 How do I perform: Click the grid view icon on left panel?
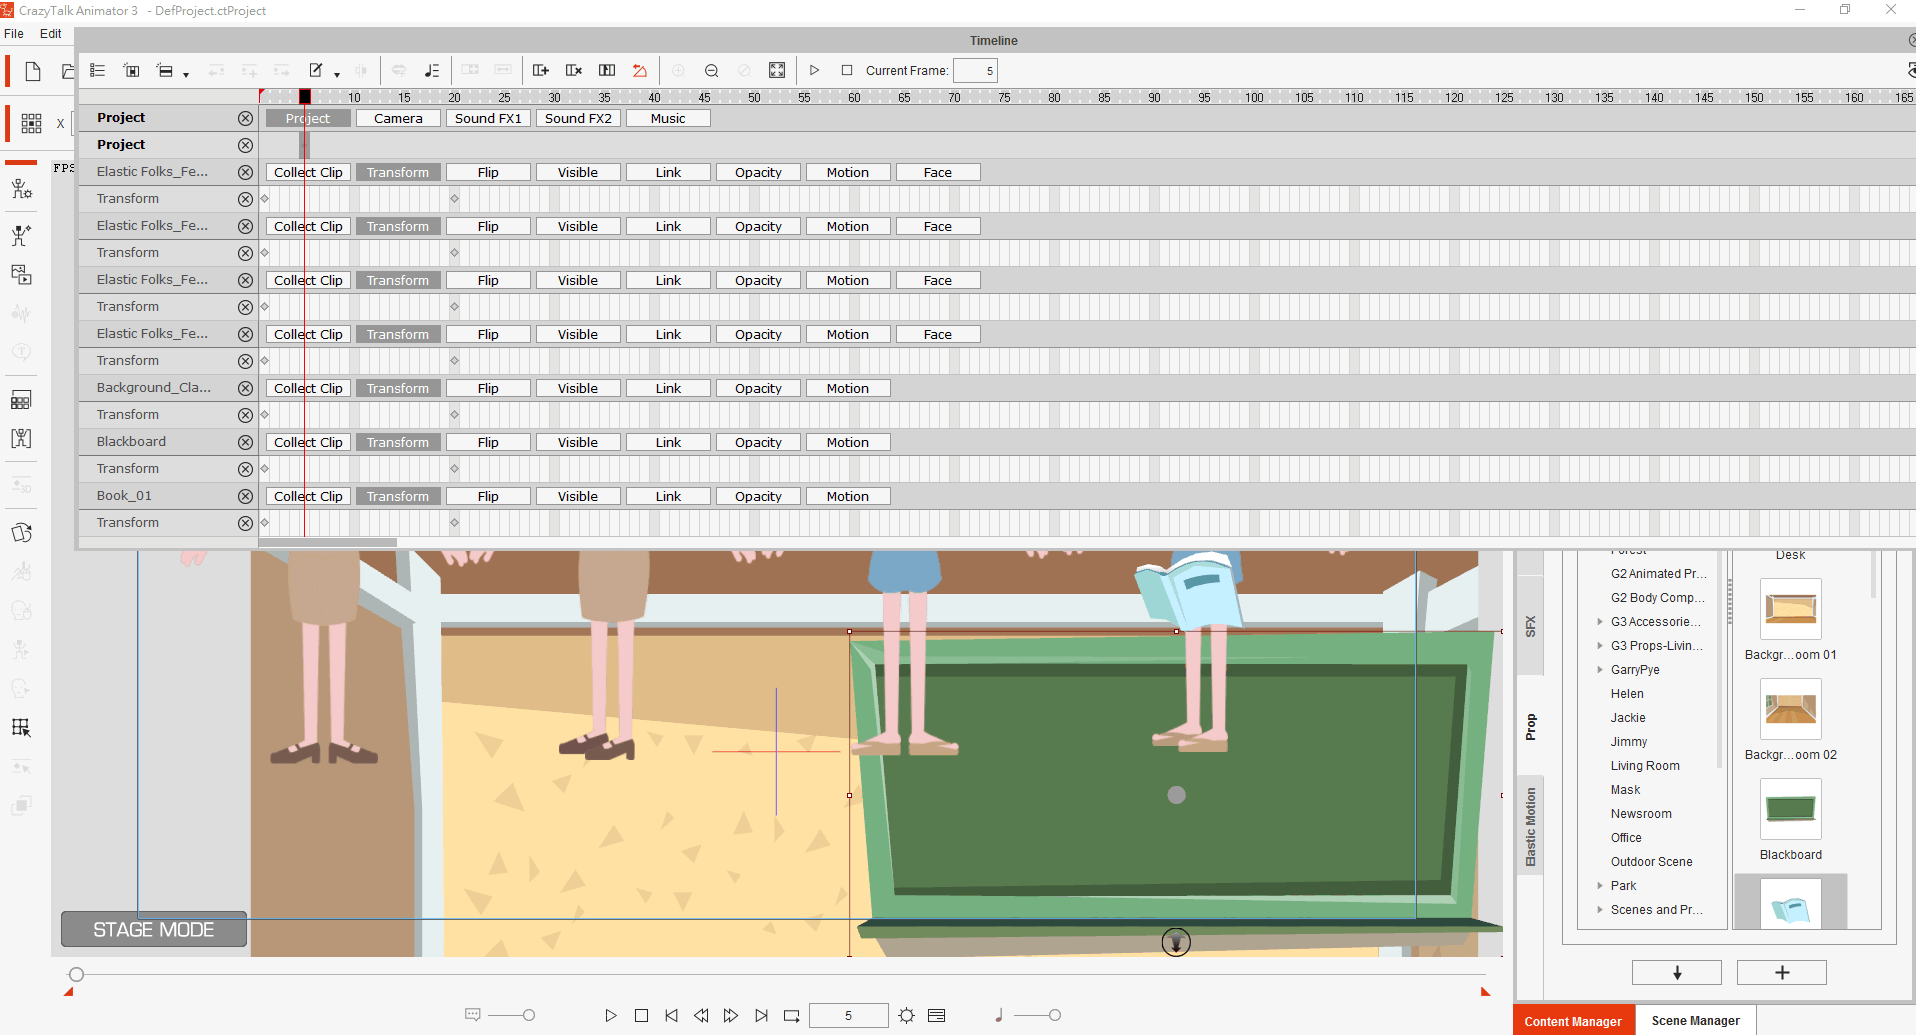(x=32, y=123)
